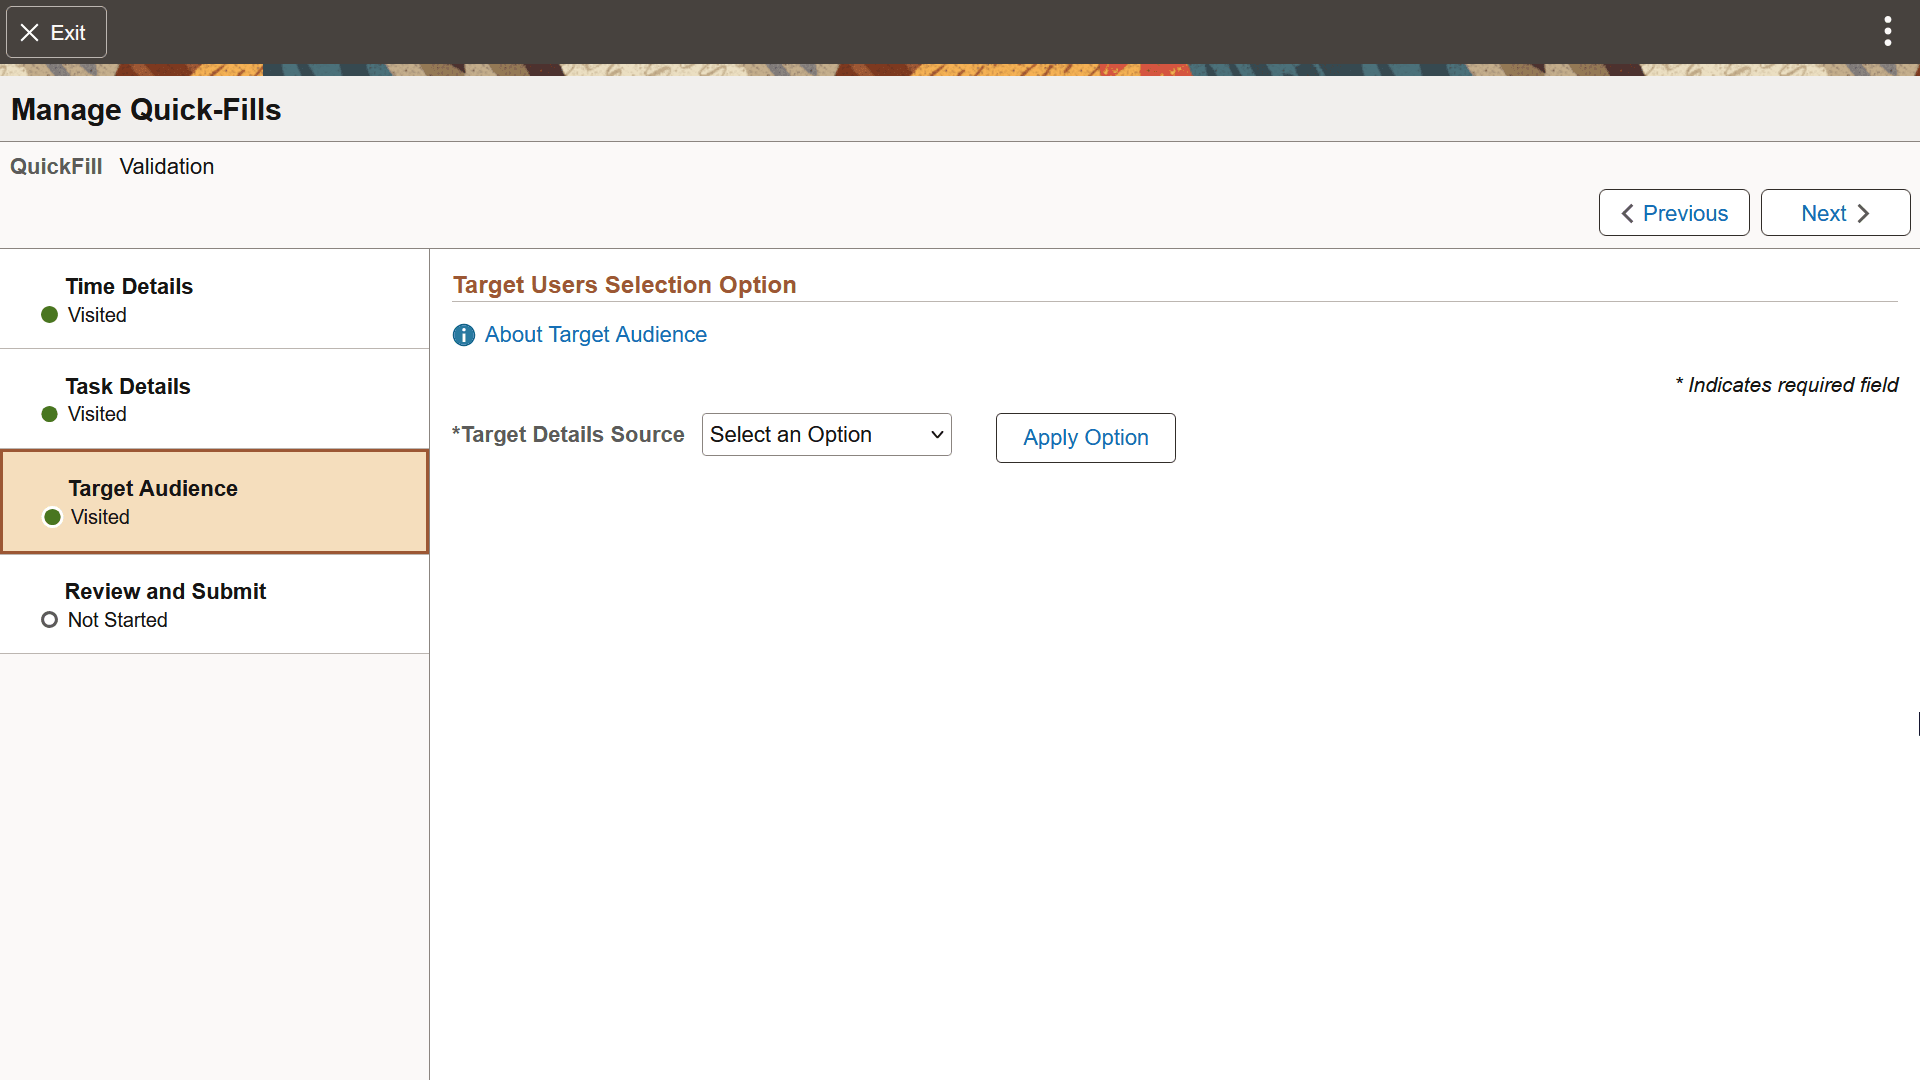Screen dimensions: 1920x1080
Task: Switch to the QuickFill tab
Action: (x=56, y=166)
